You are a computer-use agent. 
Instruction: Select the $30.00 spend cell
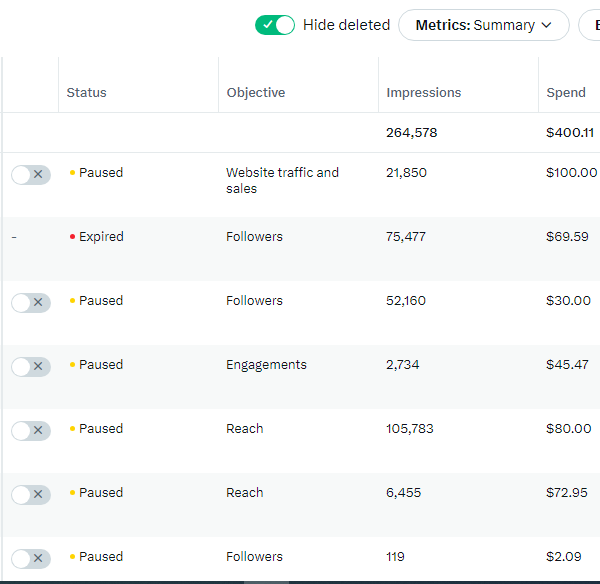(568, 300)
